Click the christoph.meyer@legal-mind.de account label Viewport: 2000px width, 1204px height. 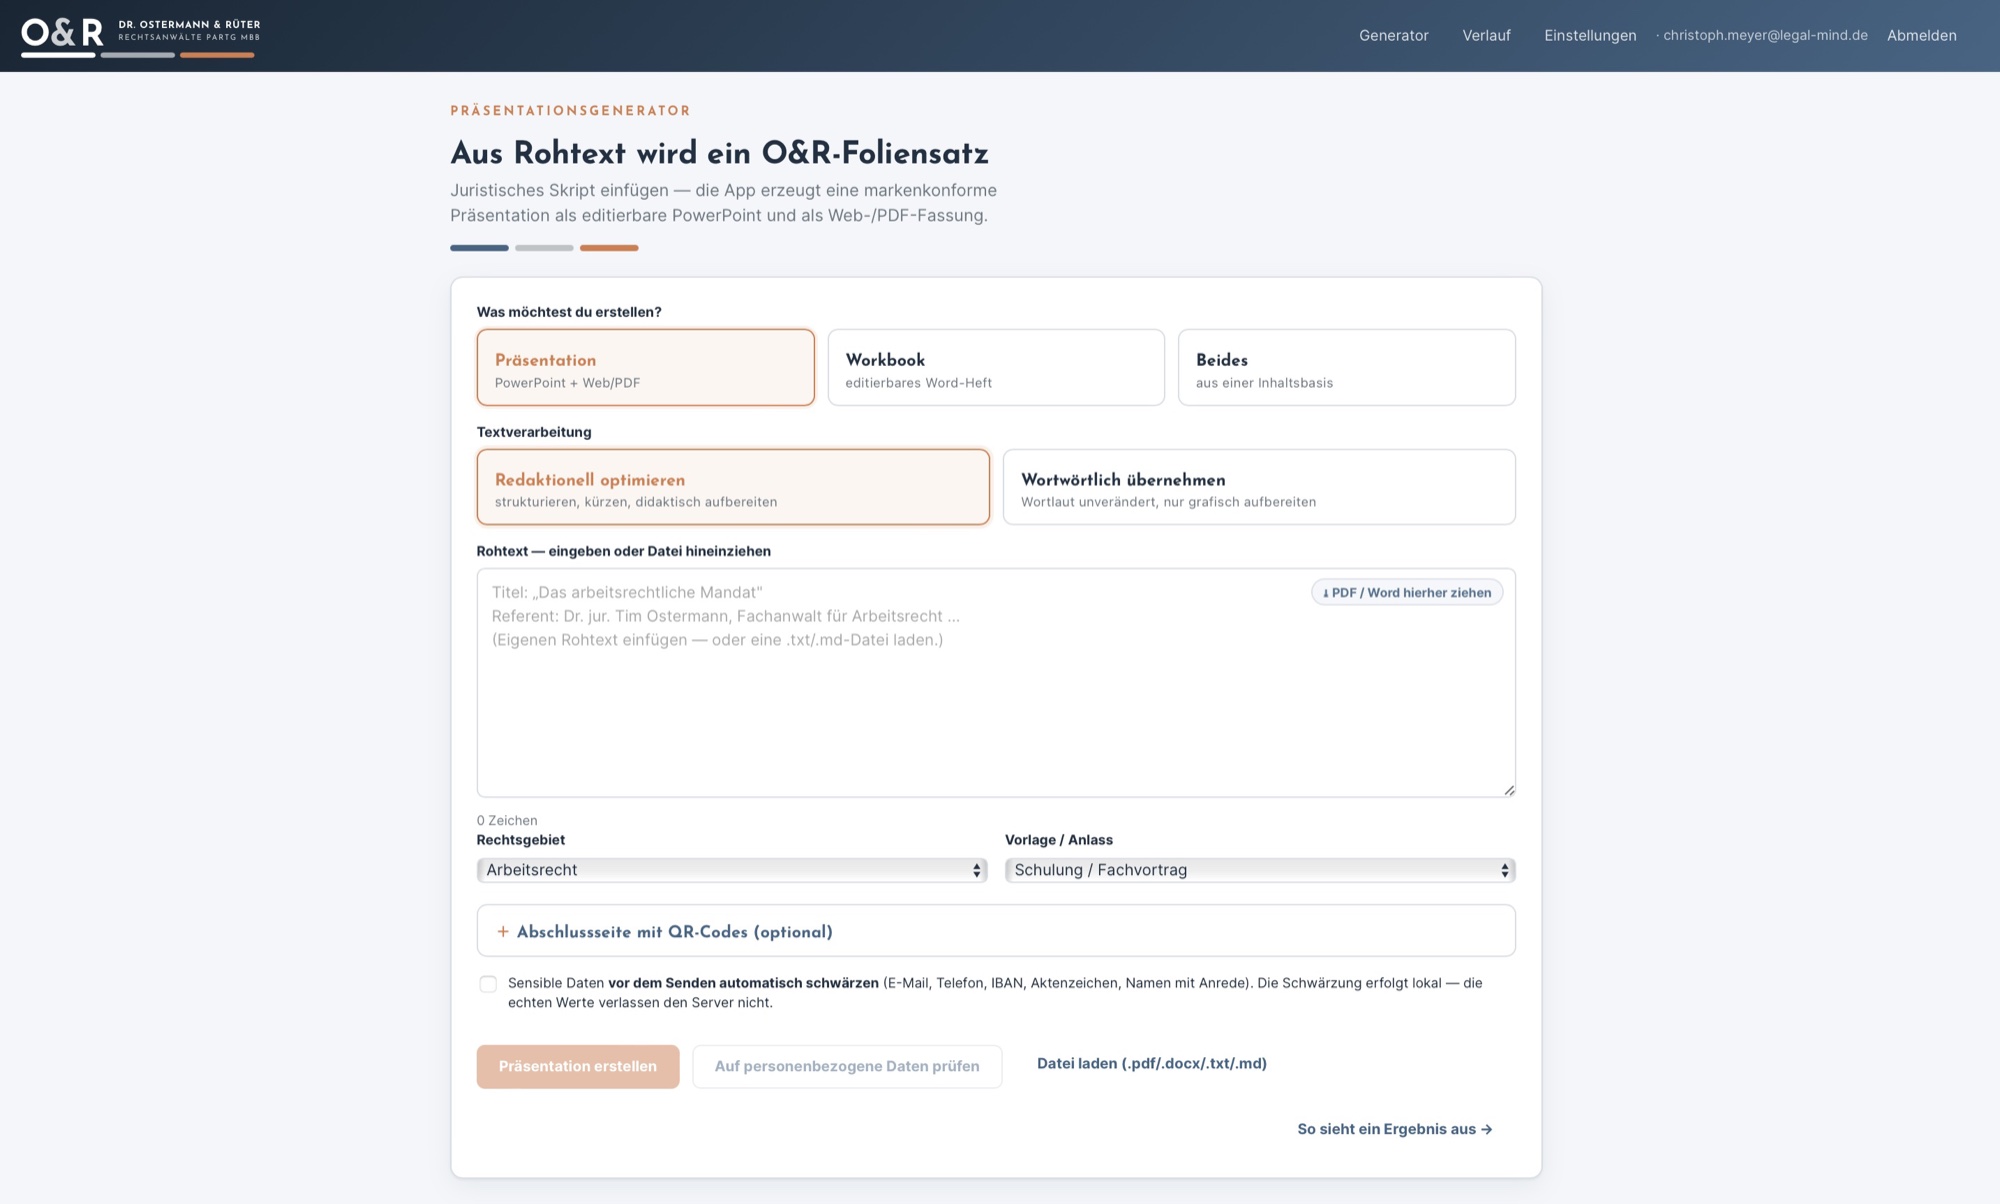(x=1765, y=35)
